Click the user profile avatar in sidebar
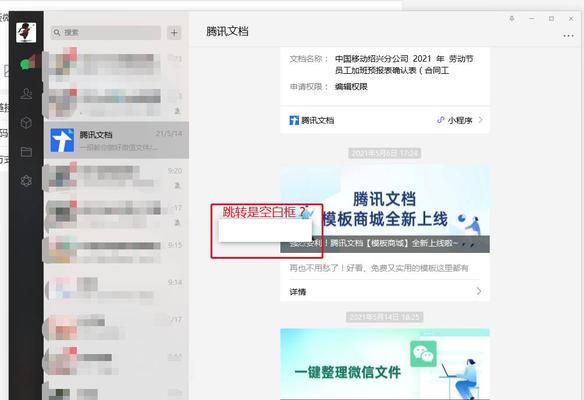Image resolution: width=584 pixels, height=400 pixels. click(26, 32)
